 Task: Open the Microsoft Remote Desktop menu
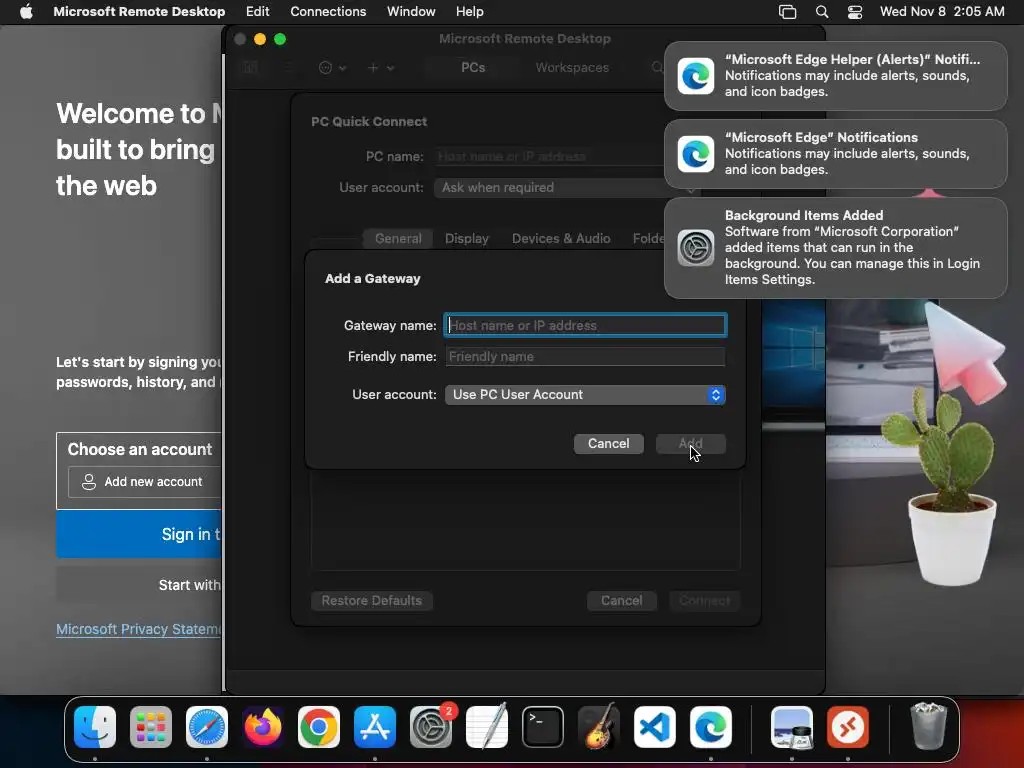(x=139, y=12)
